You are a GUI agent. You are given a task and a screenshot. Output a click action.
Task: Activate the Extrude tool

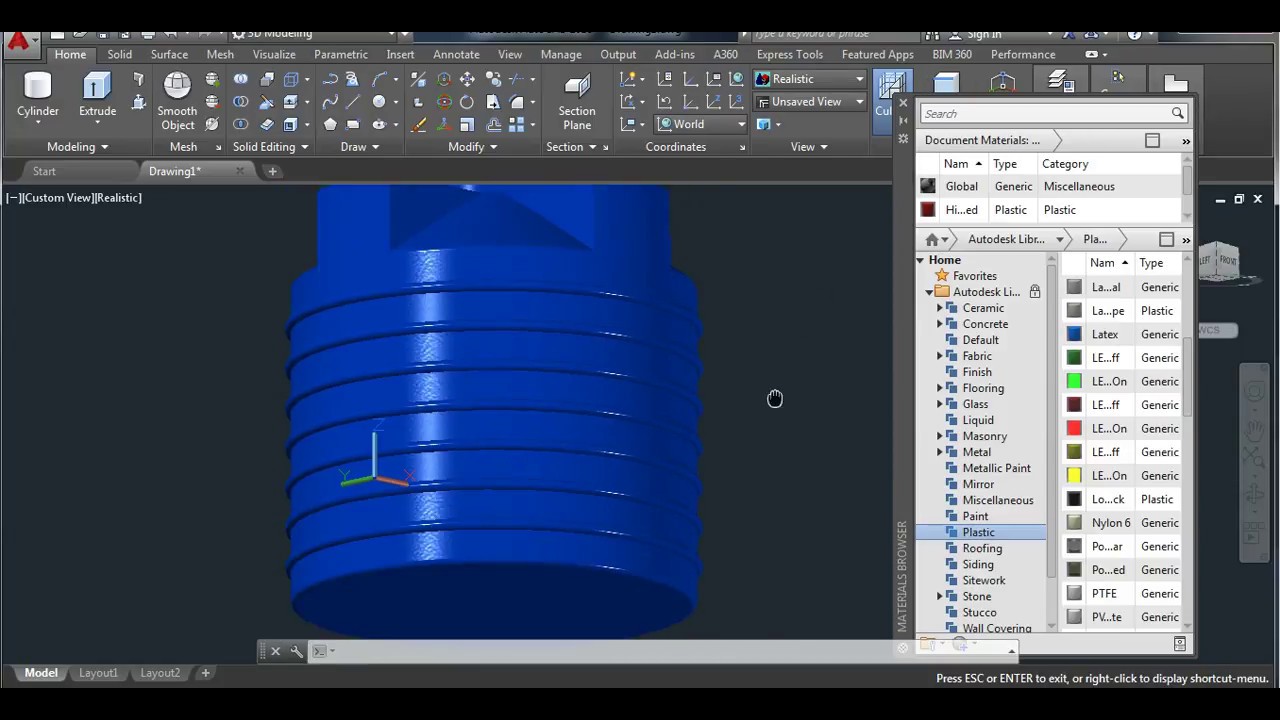(x=97, y=96)
